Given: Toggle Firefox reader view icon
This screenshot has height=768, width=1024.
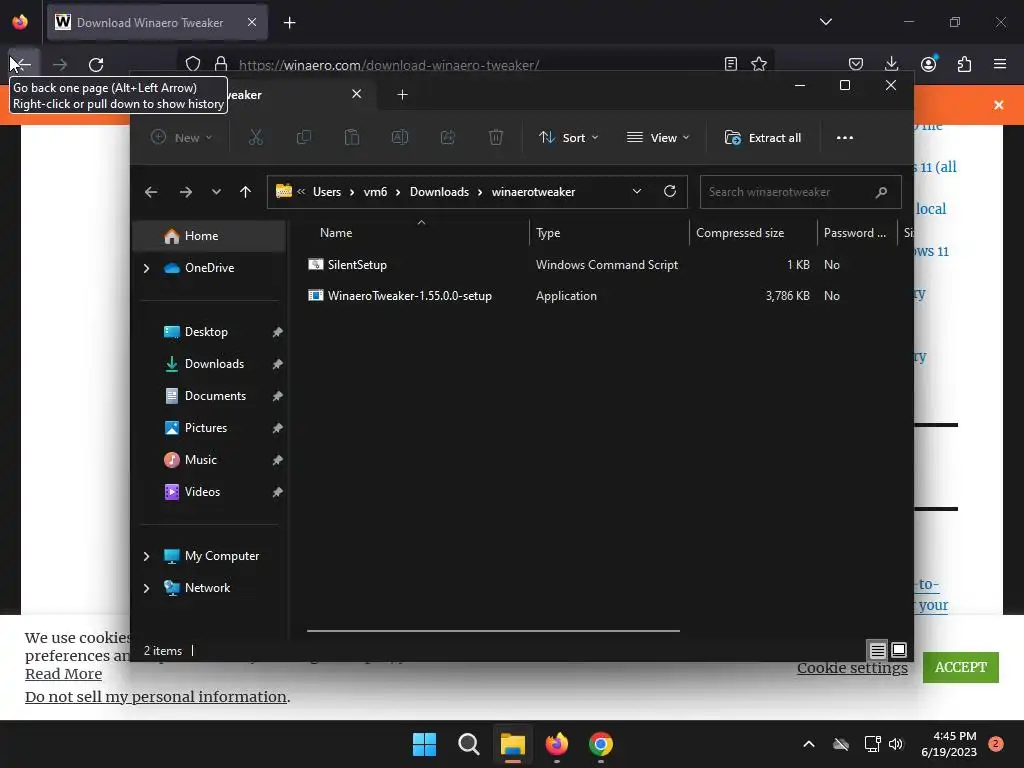Looking at the screenshot, I should pyautogui.click(x=731, y=64).
